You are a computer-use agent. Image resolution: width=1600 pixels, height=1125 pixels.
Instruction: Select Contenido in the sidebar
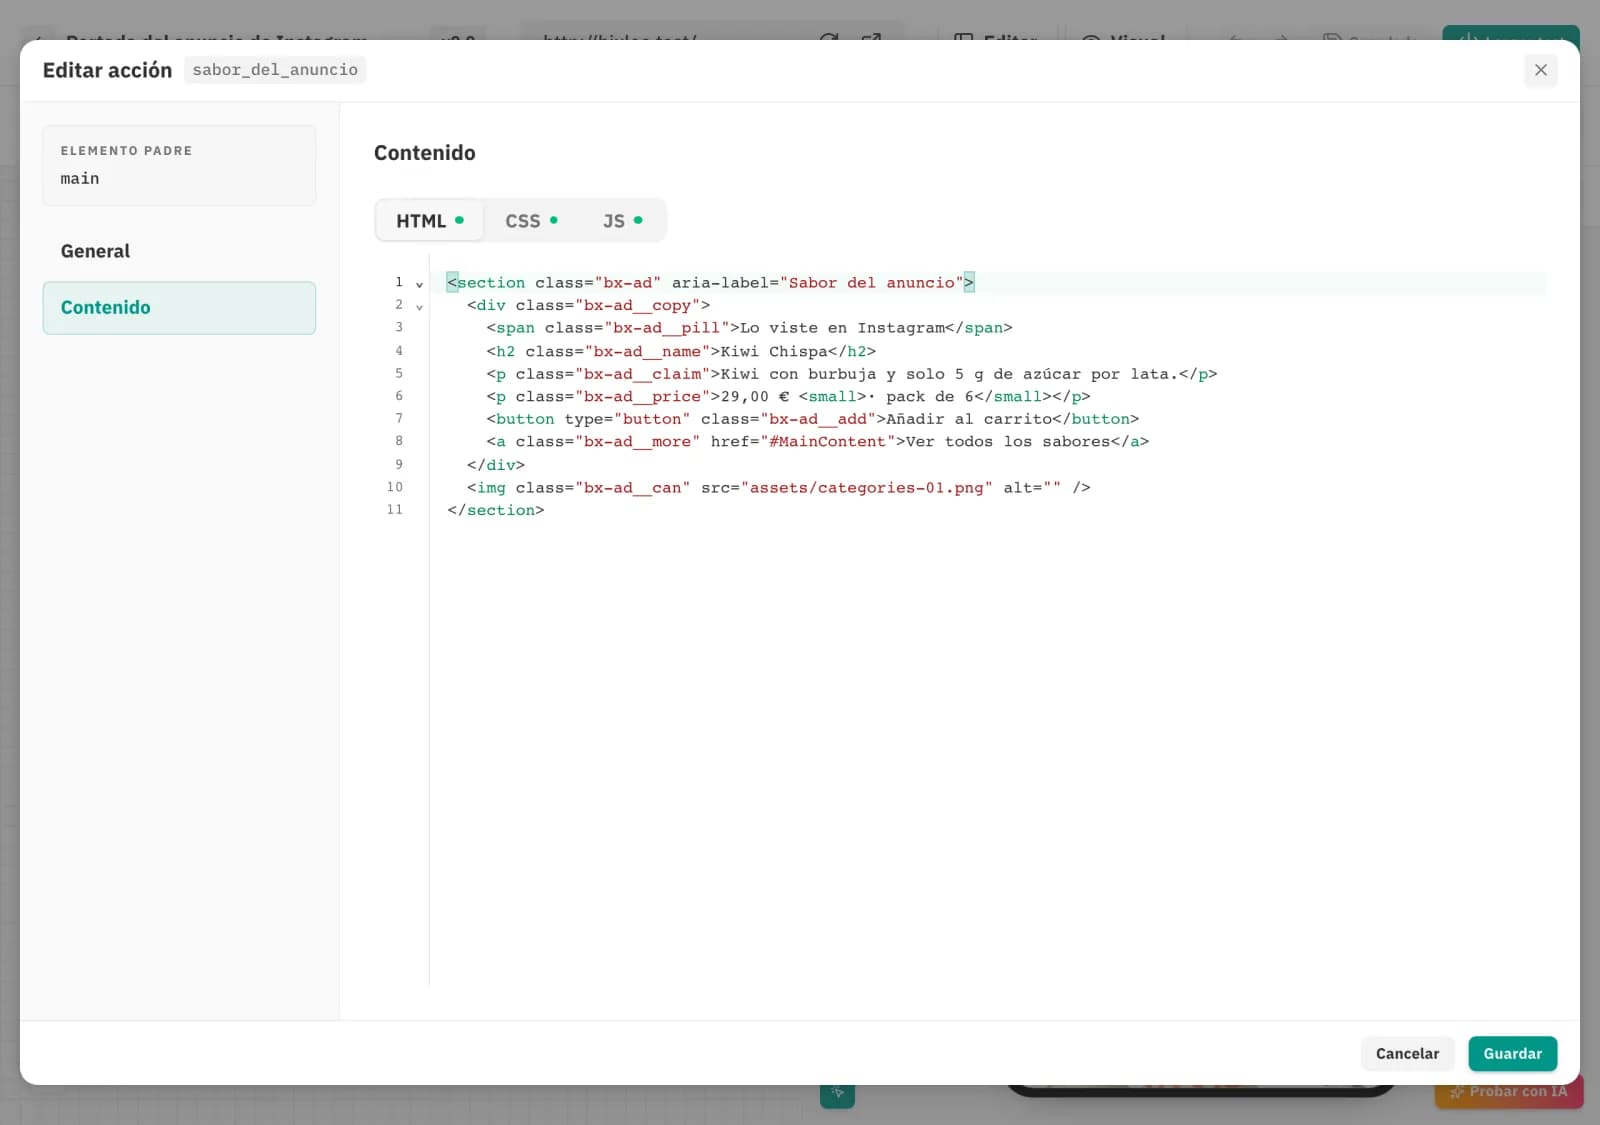click(x=179, y=308)
